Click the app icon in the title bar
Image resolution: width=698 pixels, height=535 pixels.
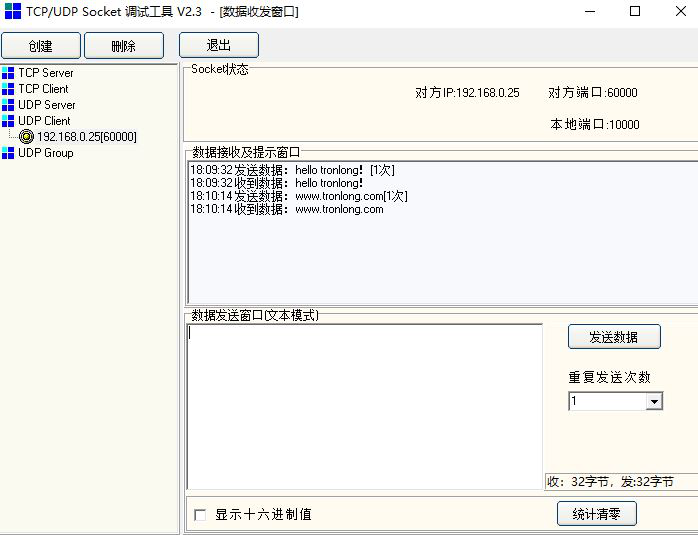click(x=11, y=12)
